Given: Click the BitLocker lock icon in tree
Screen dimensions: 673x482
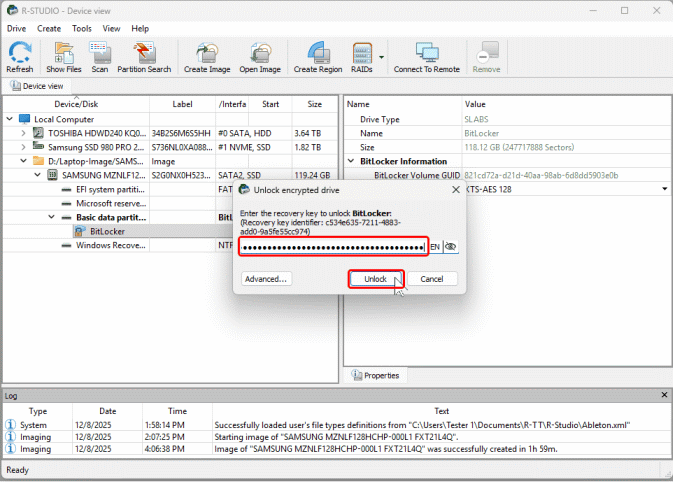Looking at the screenshot, I should click(x=79, y=231).
